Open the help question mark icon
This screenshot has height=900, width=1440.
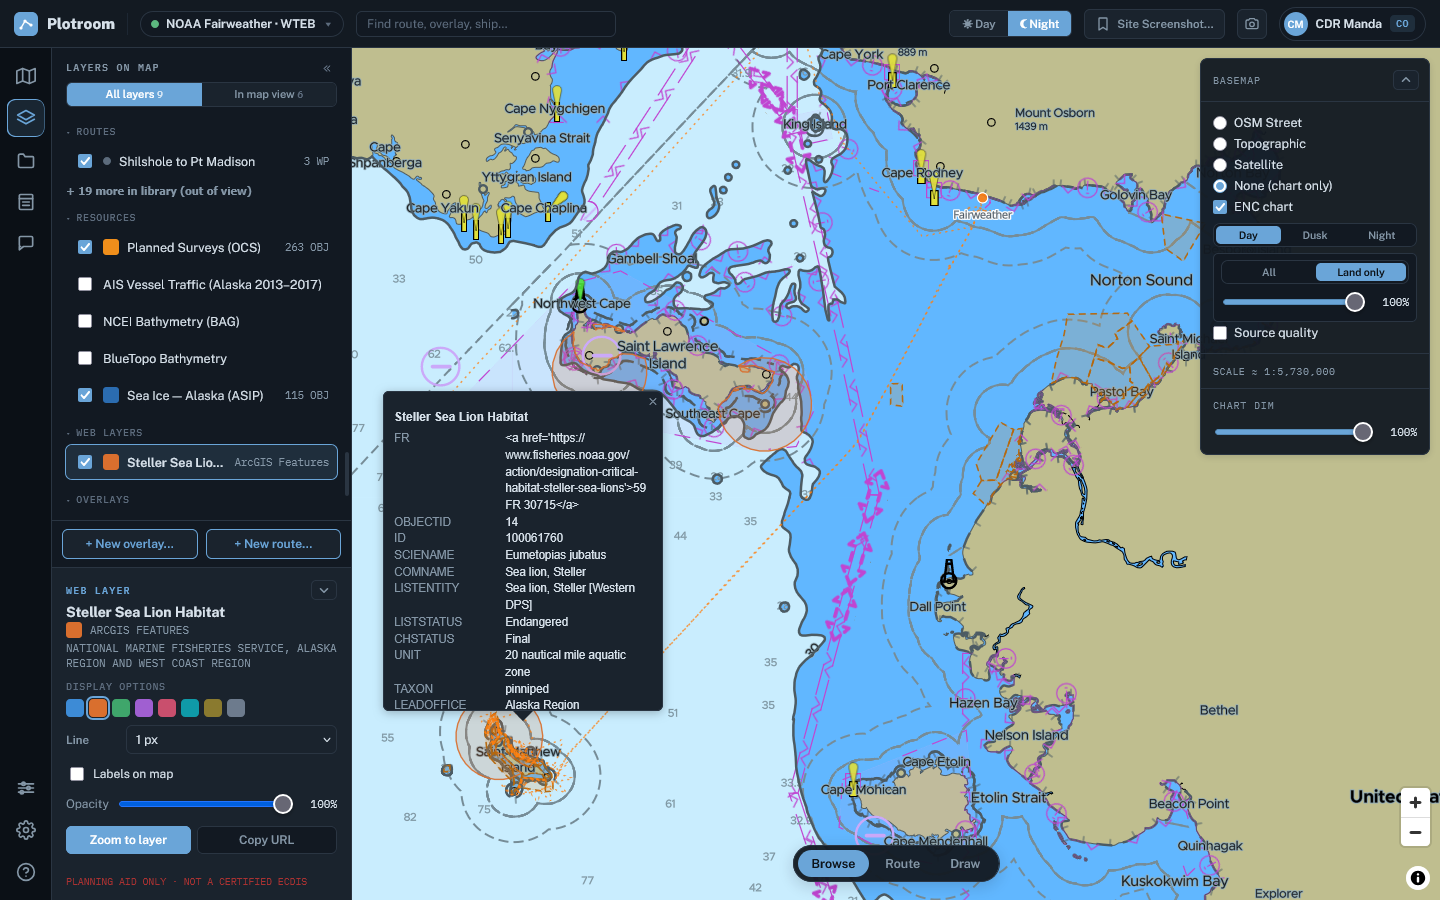(26, 872)
